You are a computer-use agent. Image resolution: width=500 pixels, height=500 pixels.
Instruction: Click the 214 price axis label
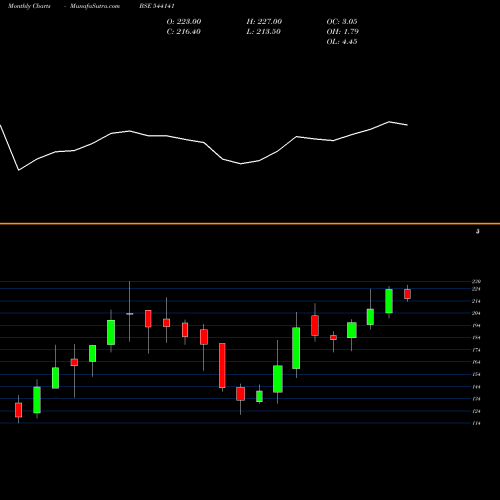tap(476, 301)
